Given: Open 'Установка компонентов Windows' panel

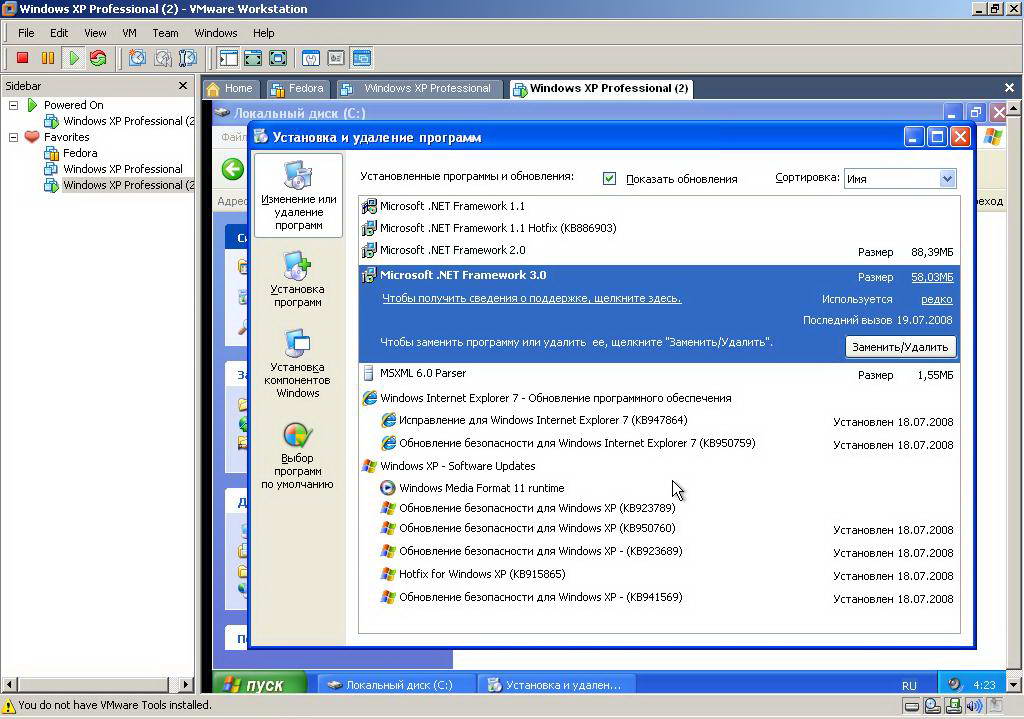Looking at the screenshot, I should pyautogui.click(x=297, y=364).
